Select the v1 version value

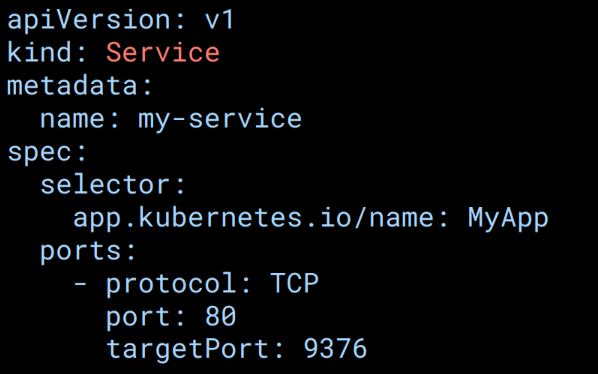click(x=219, y=20)
